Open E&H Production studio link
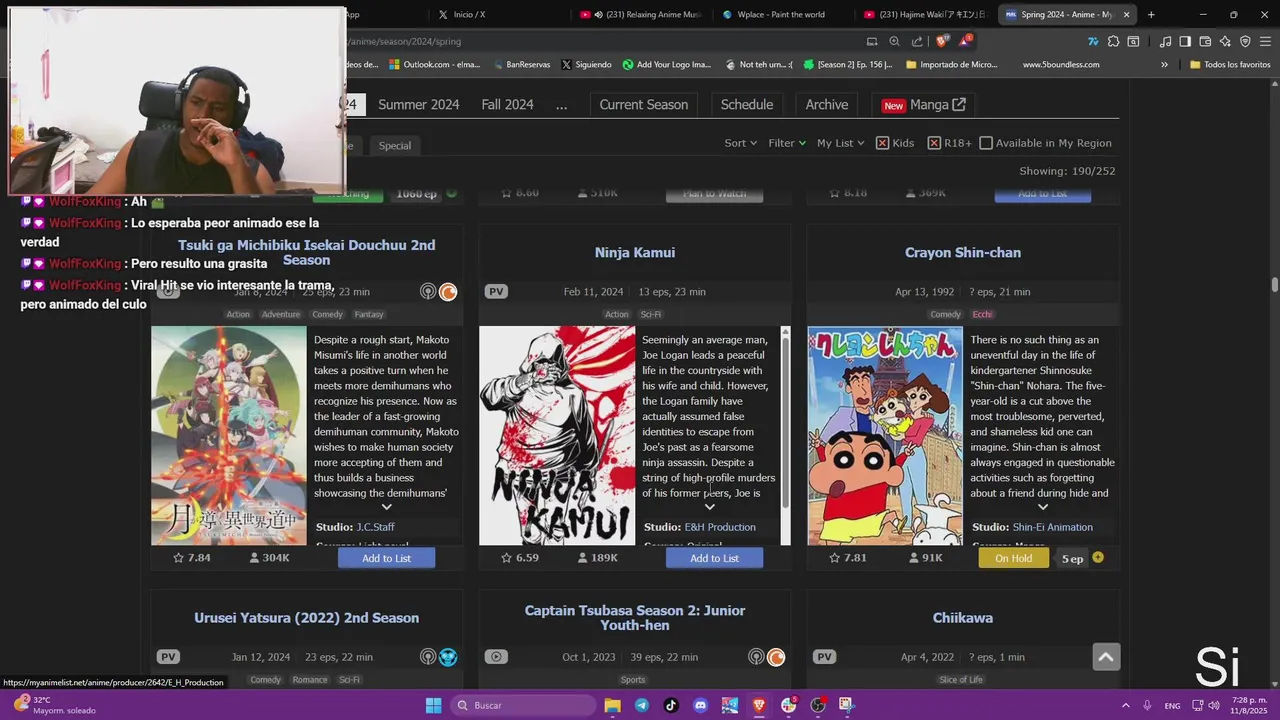Screen dimensions: 1280x720 pos(720,527)
